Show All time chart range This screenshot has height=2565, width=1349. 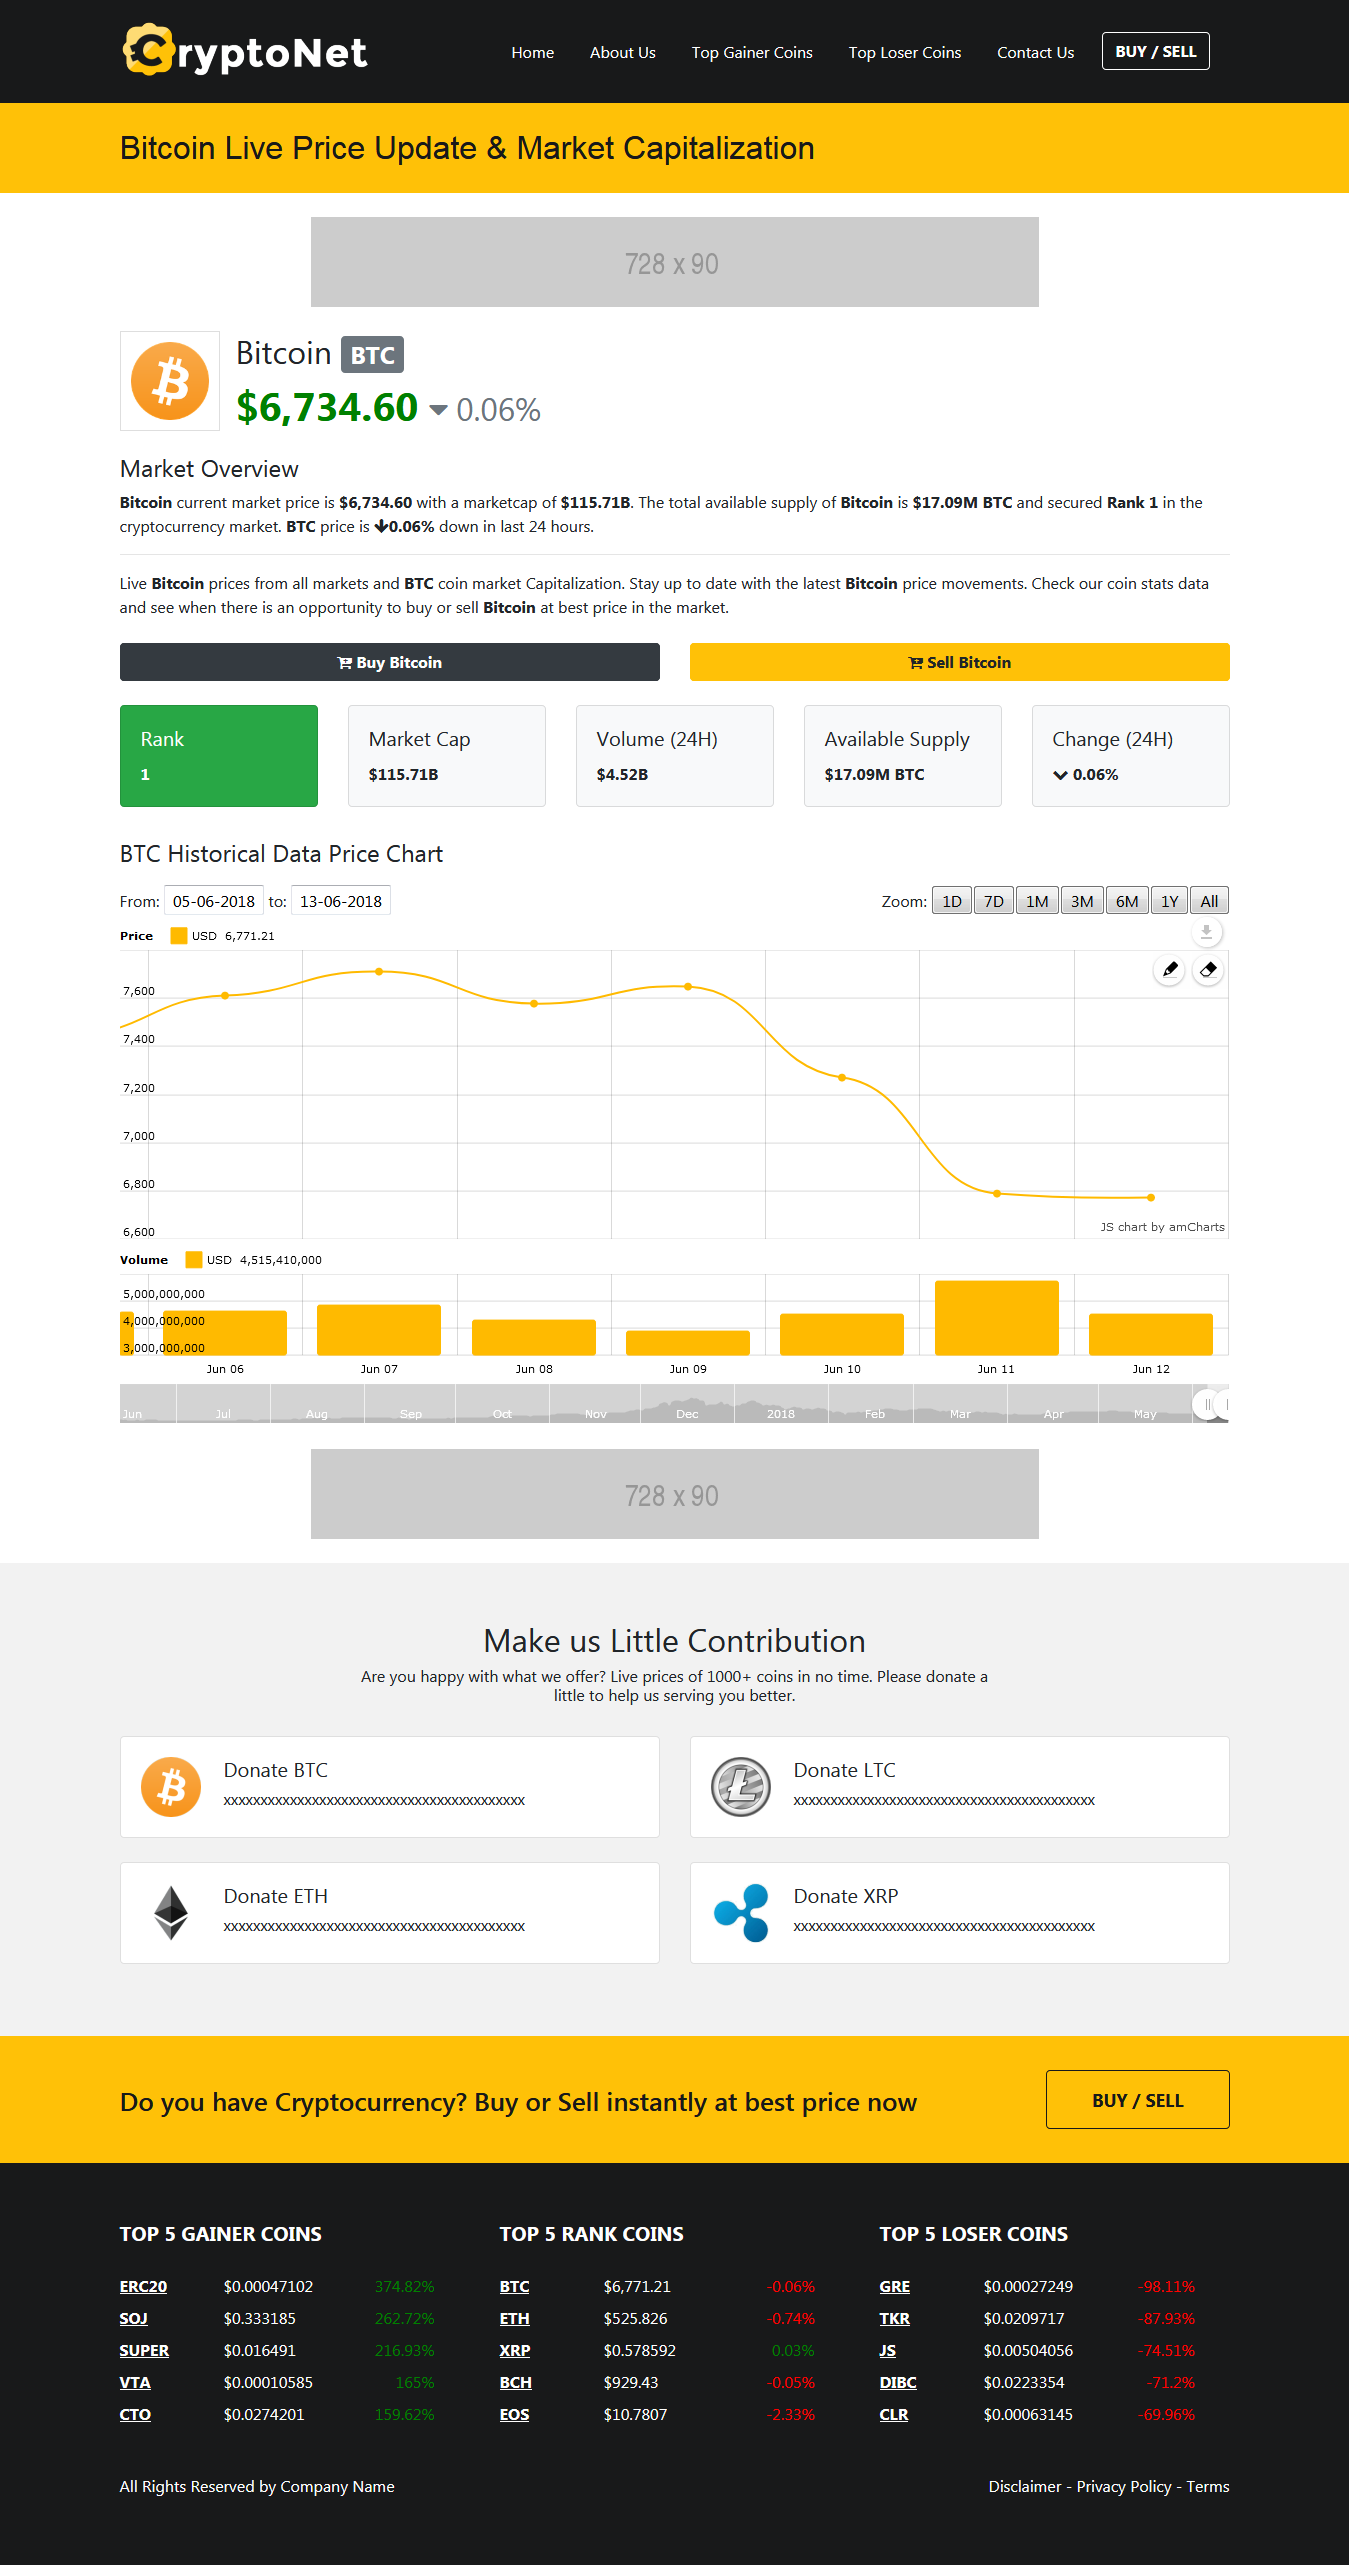pos(1209,901)
